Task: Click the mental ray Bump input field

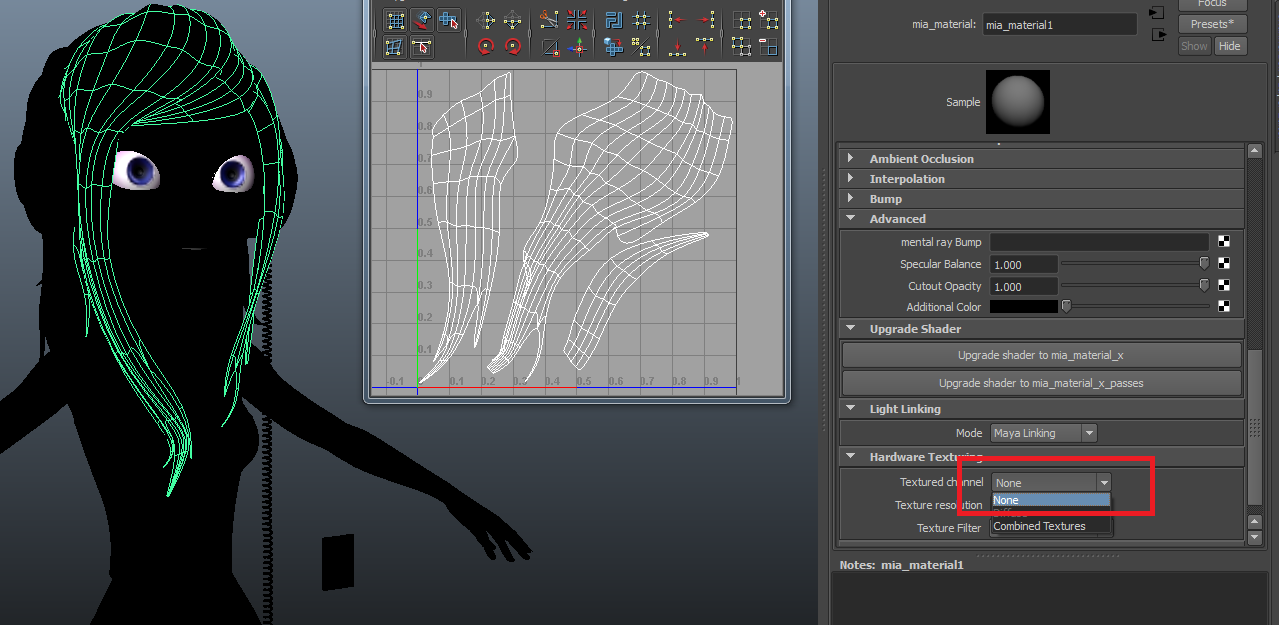Action: pyautogui.click(x=1100, y=242)
